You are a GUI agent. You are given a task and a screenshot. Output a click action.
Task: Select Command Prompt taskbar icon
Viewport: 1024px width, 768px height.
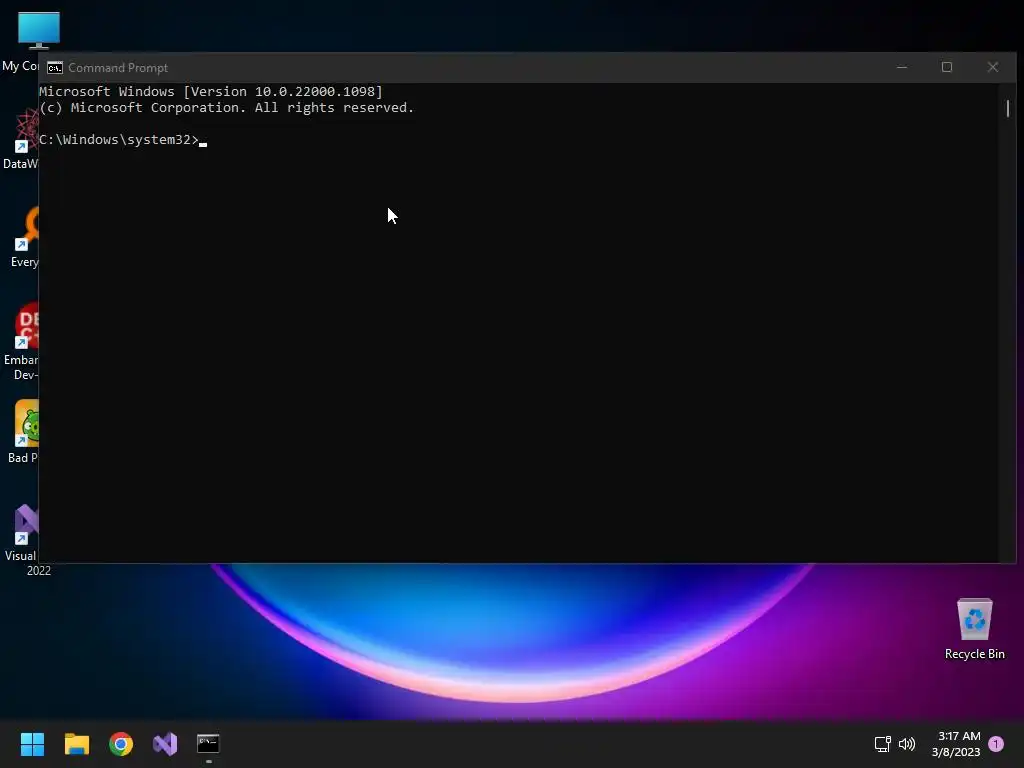click(x=208, y=744)
